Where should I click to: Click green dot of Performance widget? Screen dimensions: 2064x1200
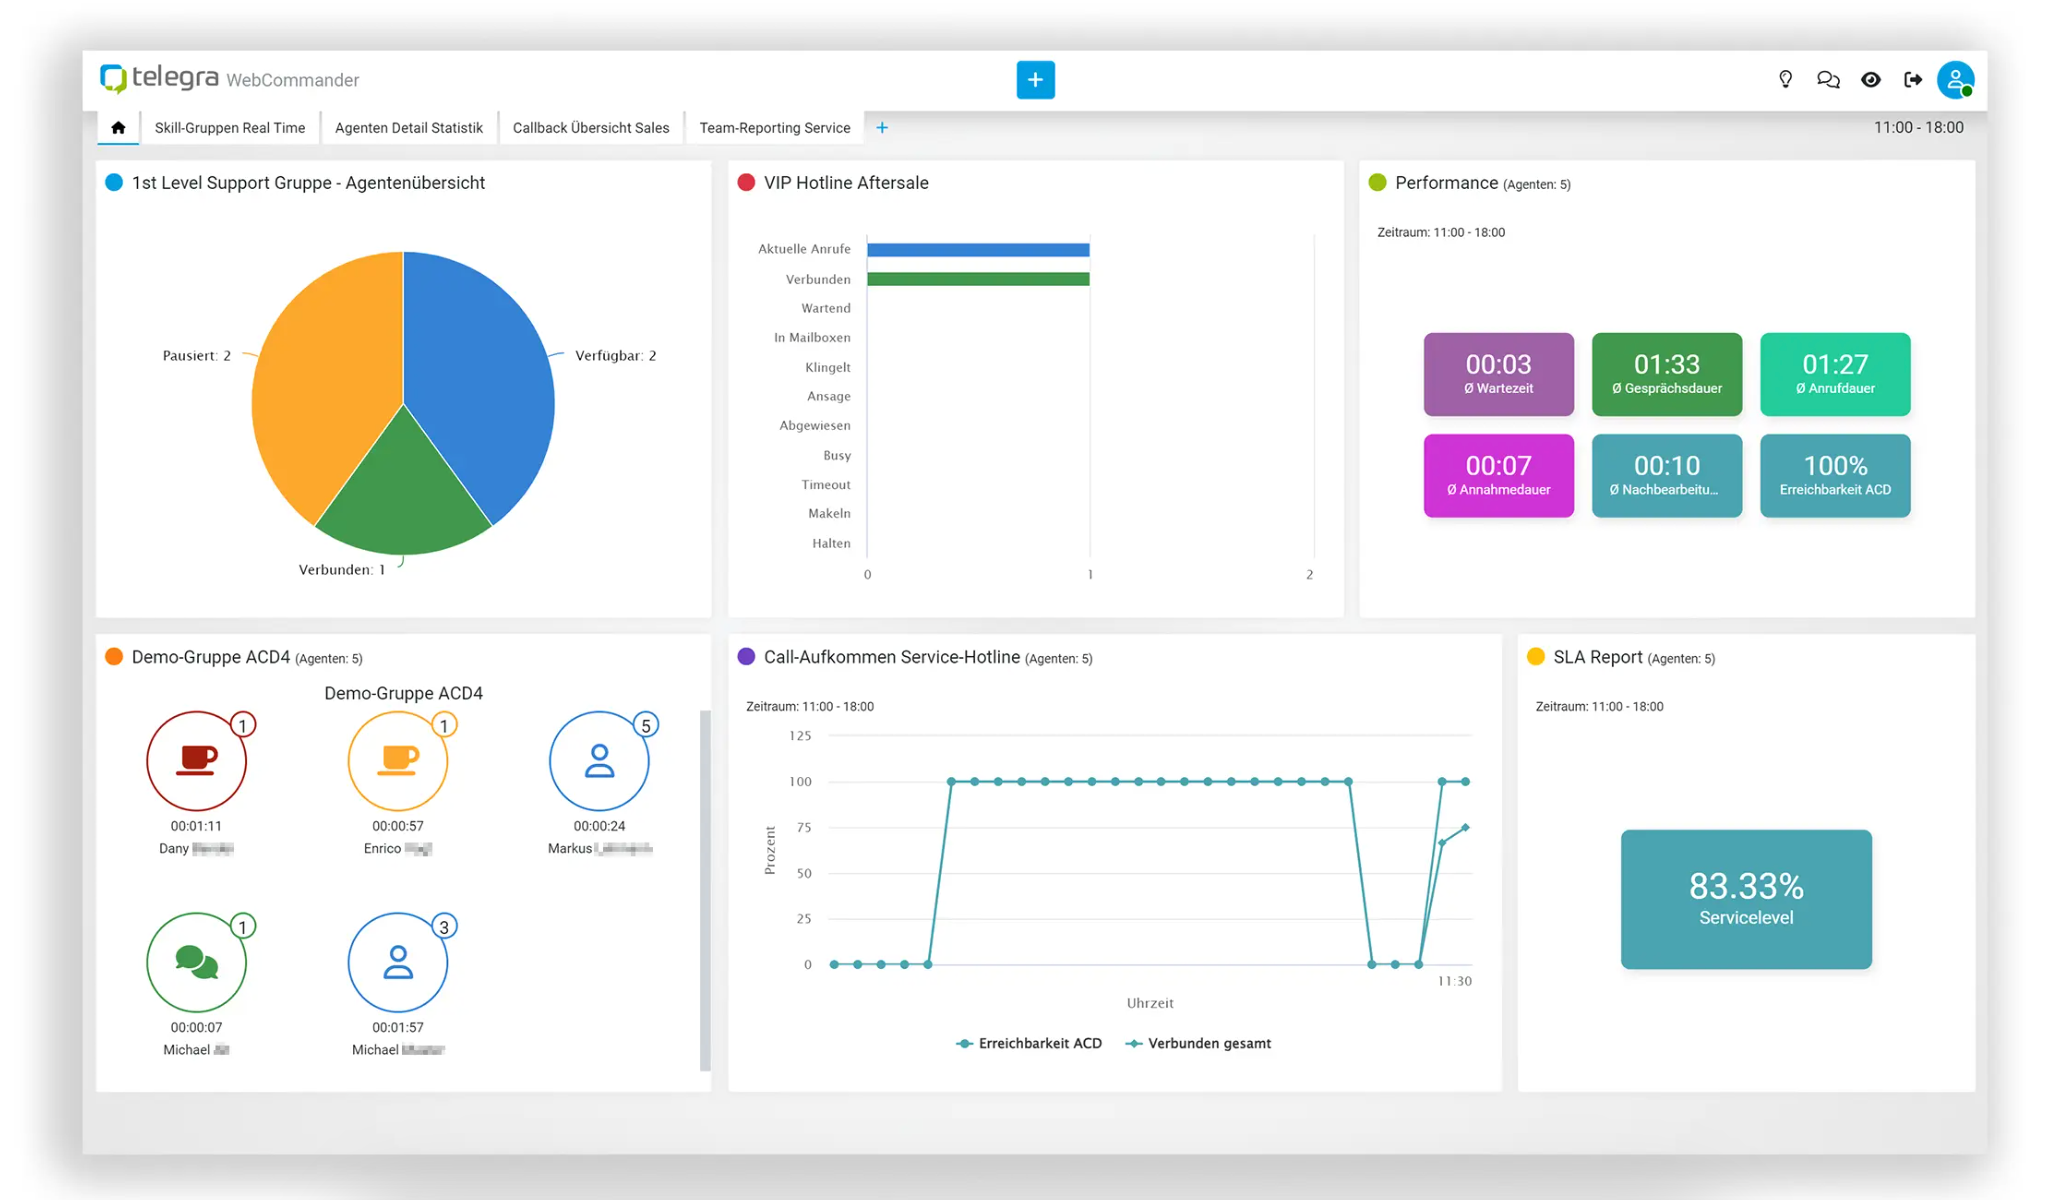(x=1377, y=183)
